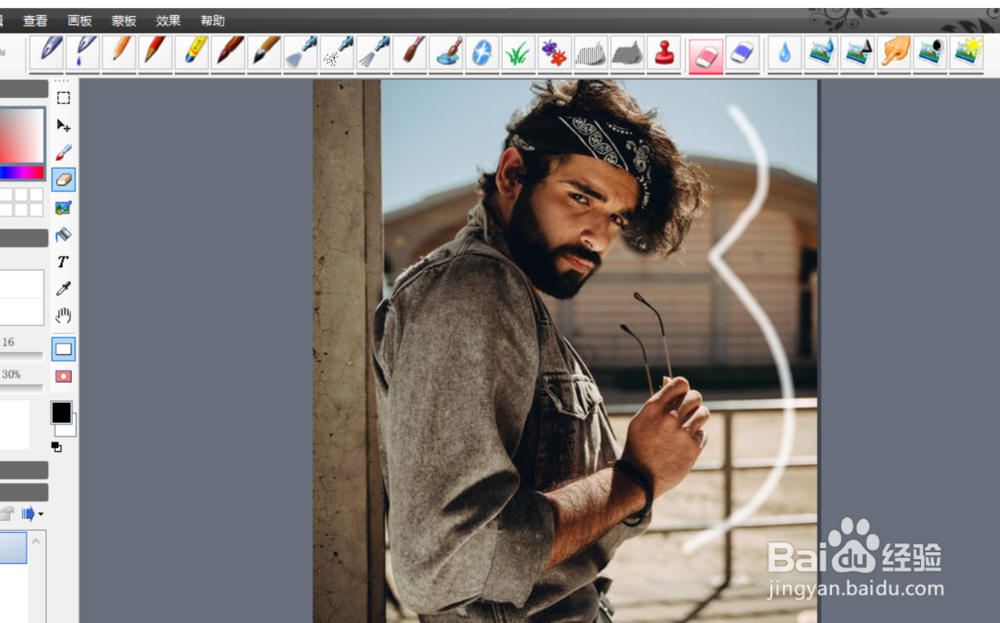Select the airbrush with dotted spray

(337, 54)
